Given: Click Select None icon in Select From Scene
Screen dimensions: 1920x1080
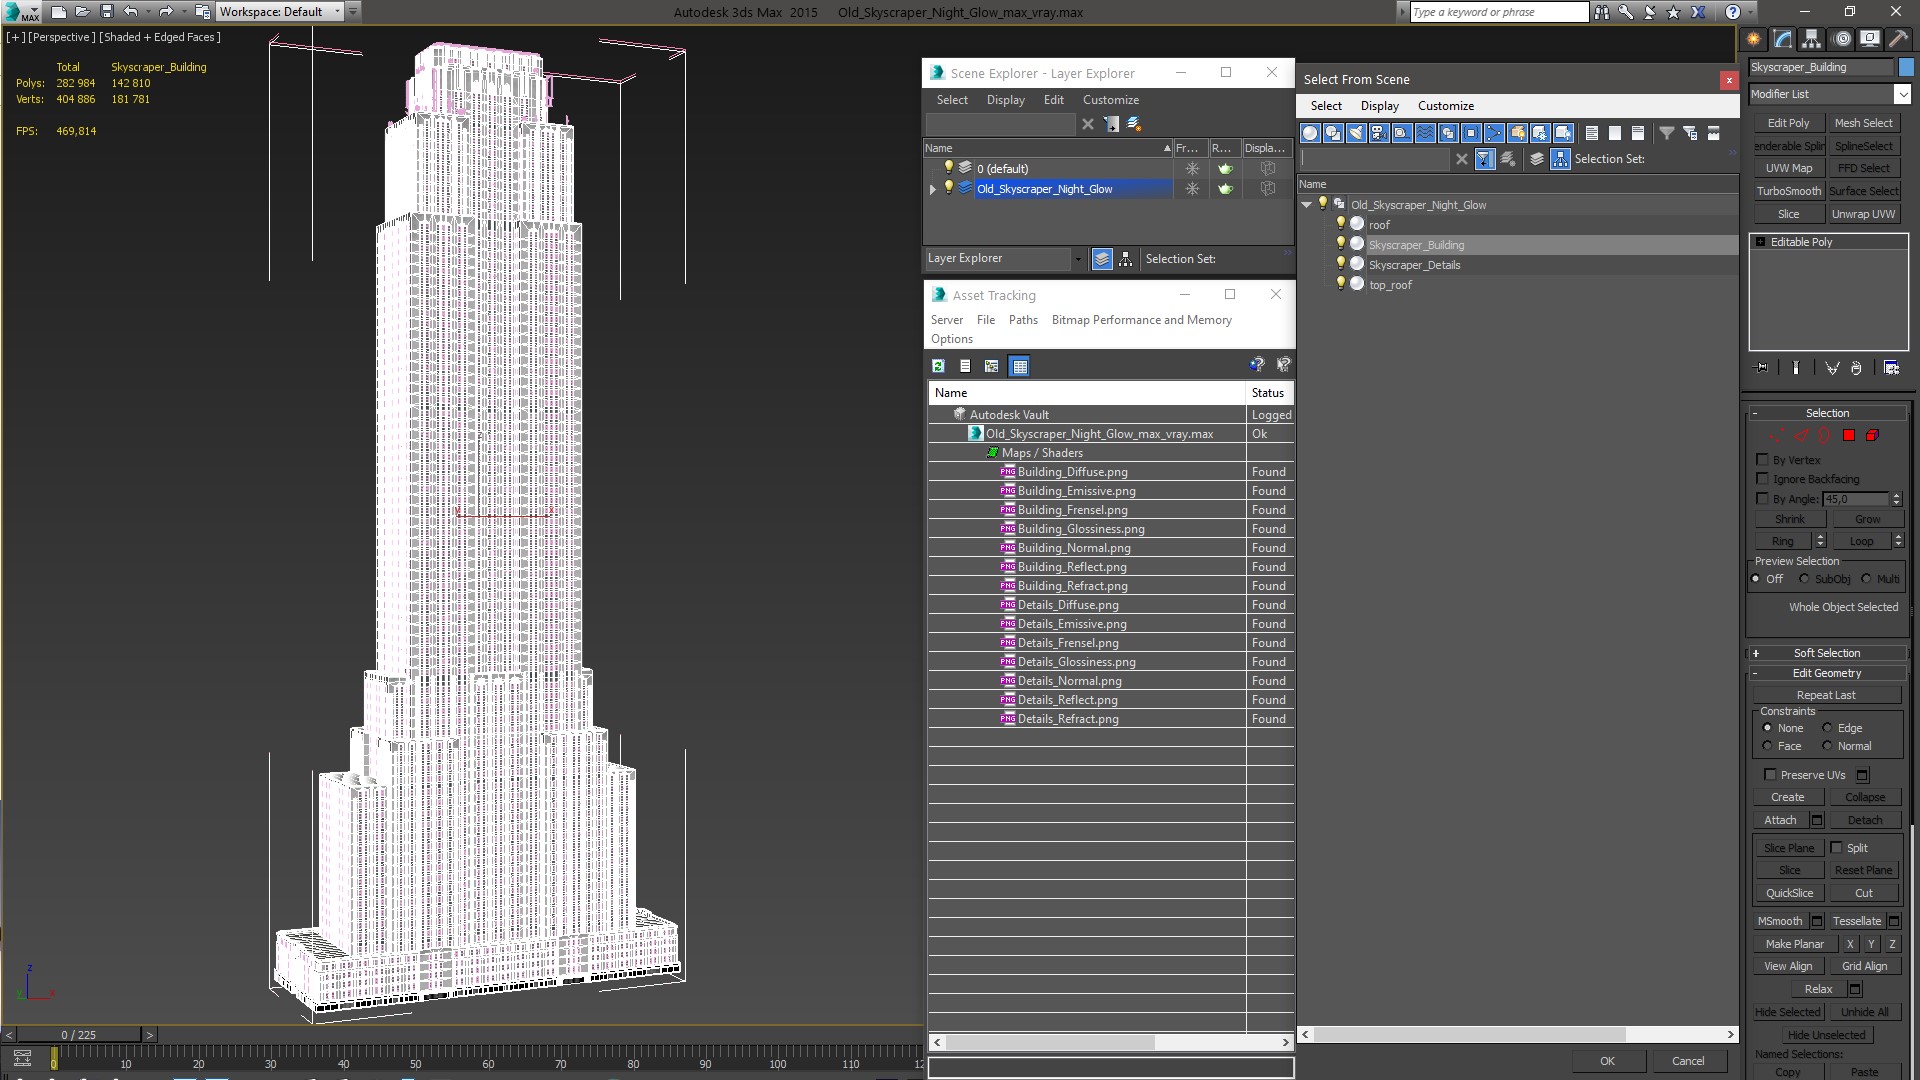Looking at the screenshot, I should (x=1615, y=133).
